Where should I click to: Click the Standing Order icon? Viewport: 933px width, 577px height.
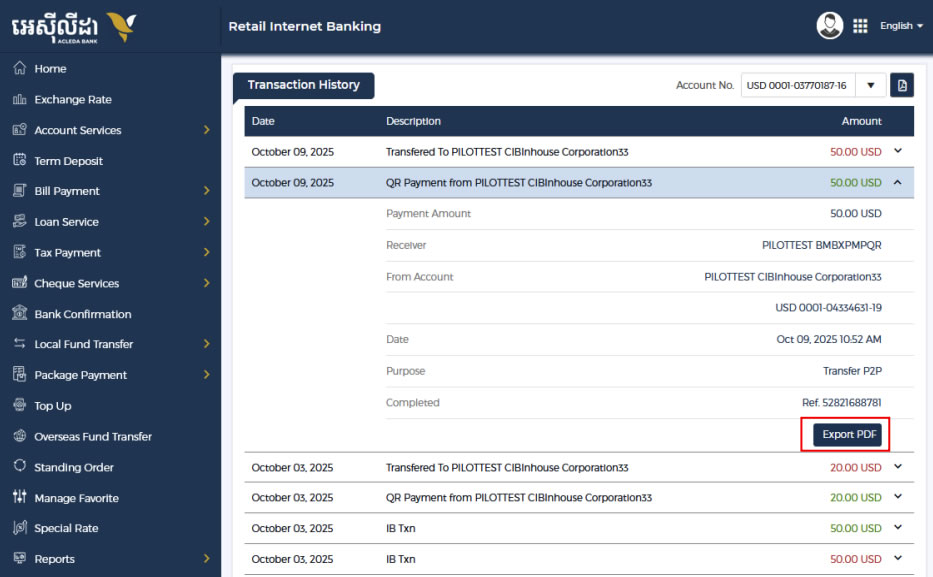pyautogui.click(x=19, y=467)
